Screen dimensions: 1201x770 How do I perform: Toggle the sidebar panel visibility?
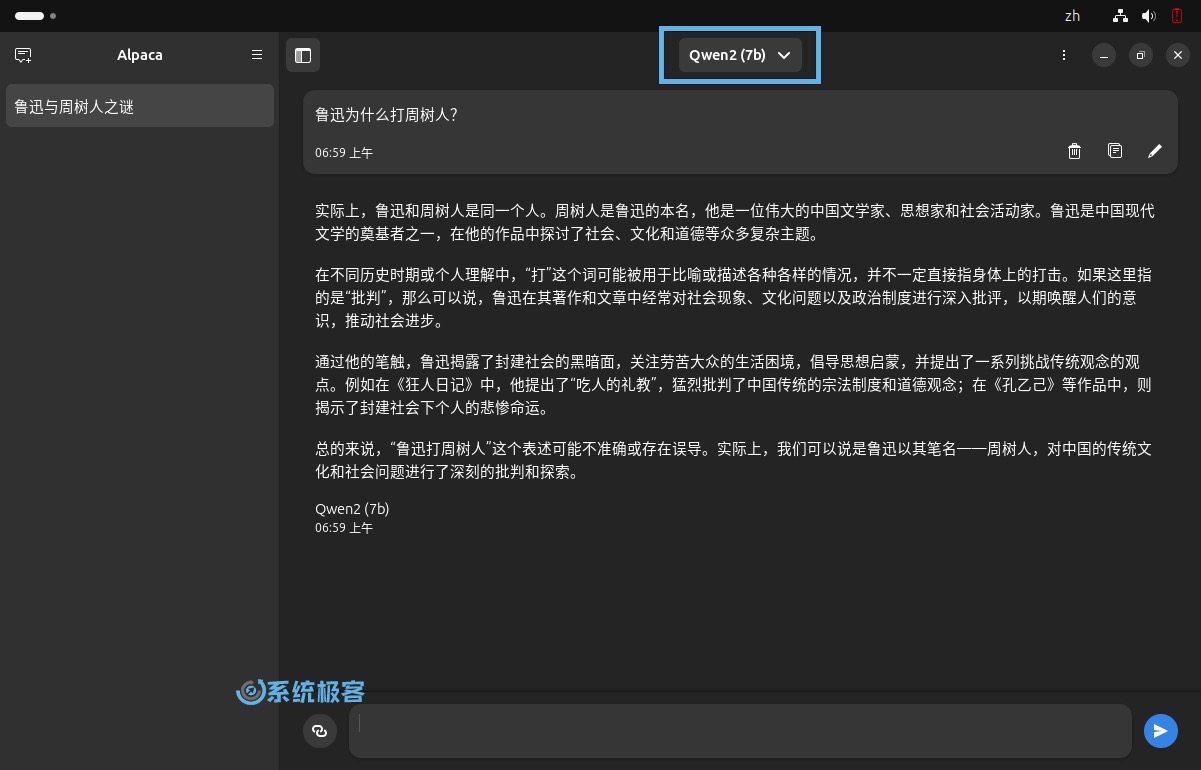[303, 55]
